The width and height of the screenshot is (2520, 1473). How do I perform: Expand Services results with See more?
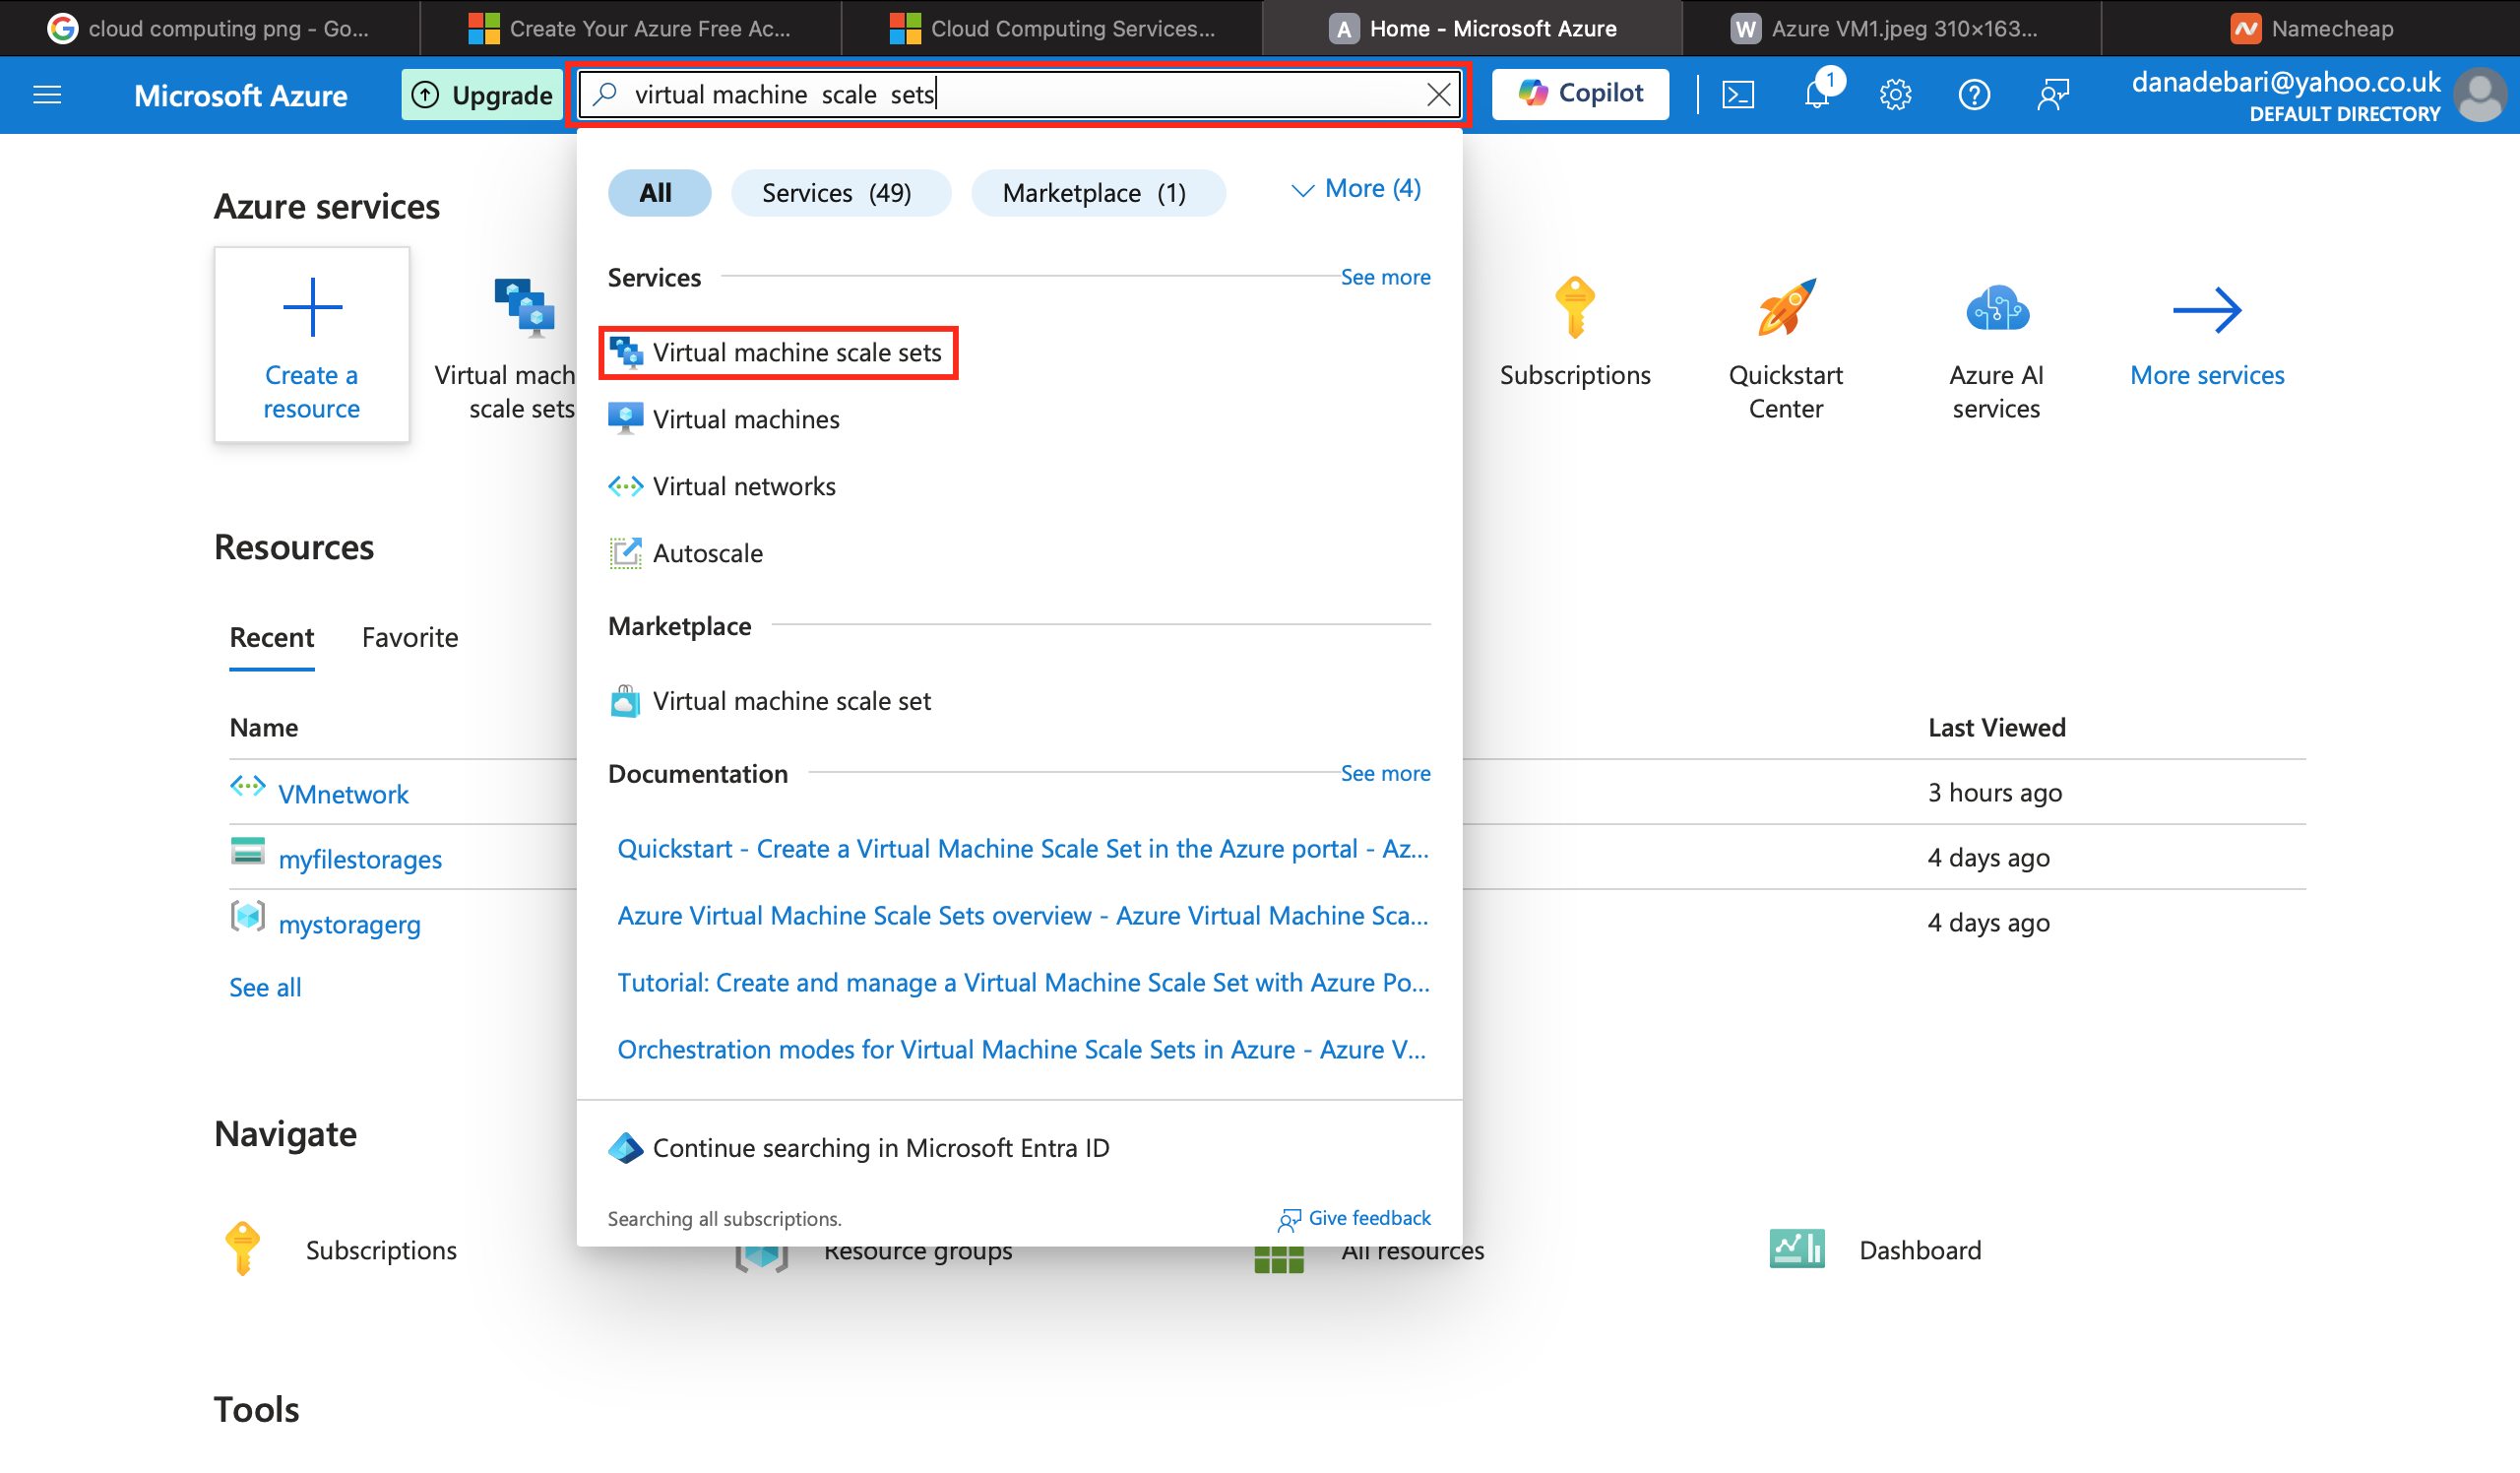point(1385,278)
